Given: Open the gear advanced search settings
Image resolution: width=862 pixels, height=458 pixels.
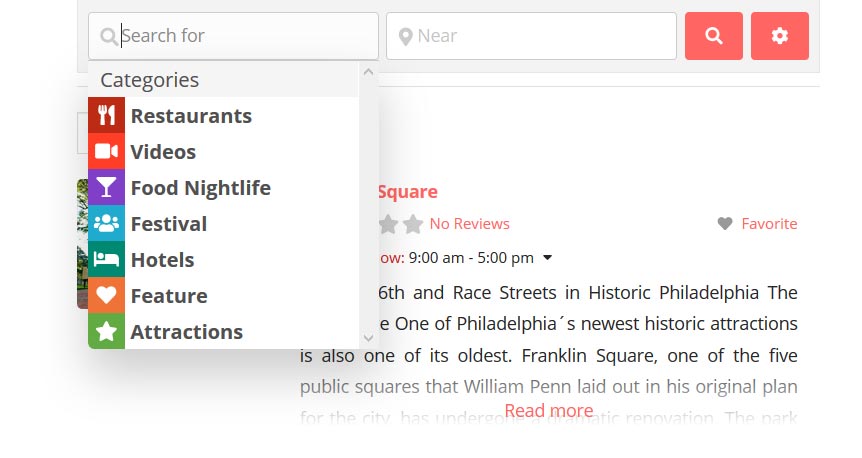Looking at the screenshot, I should [x=779, y=36].
